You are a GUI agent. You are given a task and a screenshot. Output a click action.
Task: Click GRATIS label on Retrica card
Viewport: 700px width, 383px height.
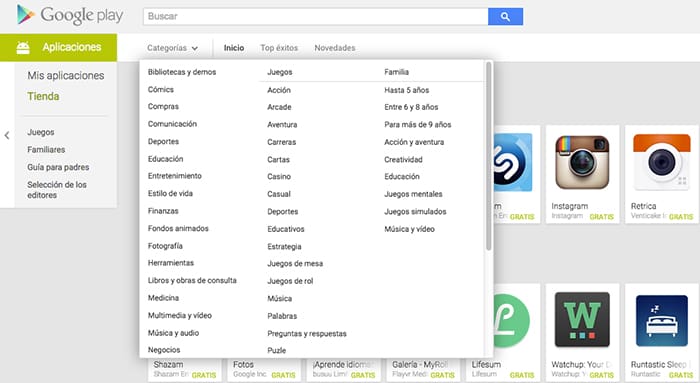tap(681, 217)
